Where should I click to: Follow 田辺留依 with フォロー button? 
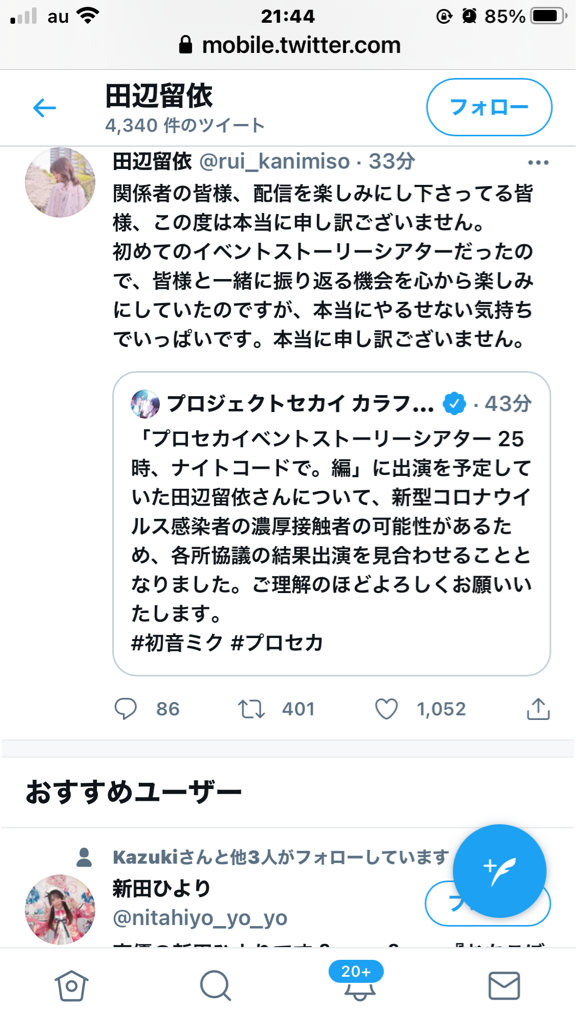pyautogui.click(x=489, y=107)
